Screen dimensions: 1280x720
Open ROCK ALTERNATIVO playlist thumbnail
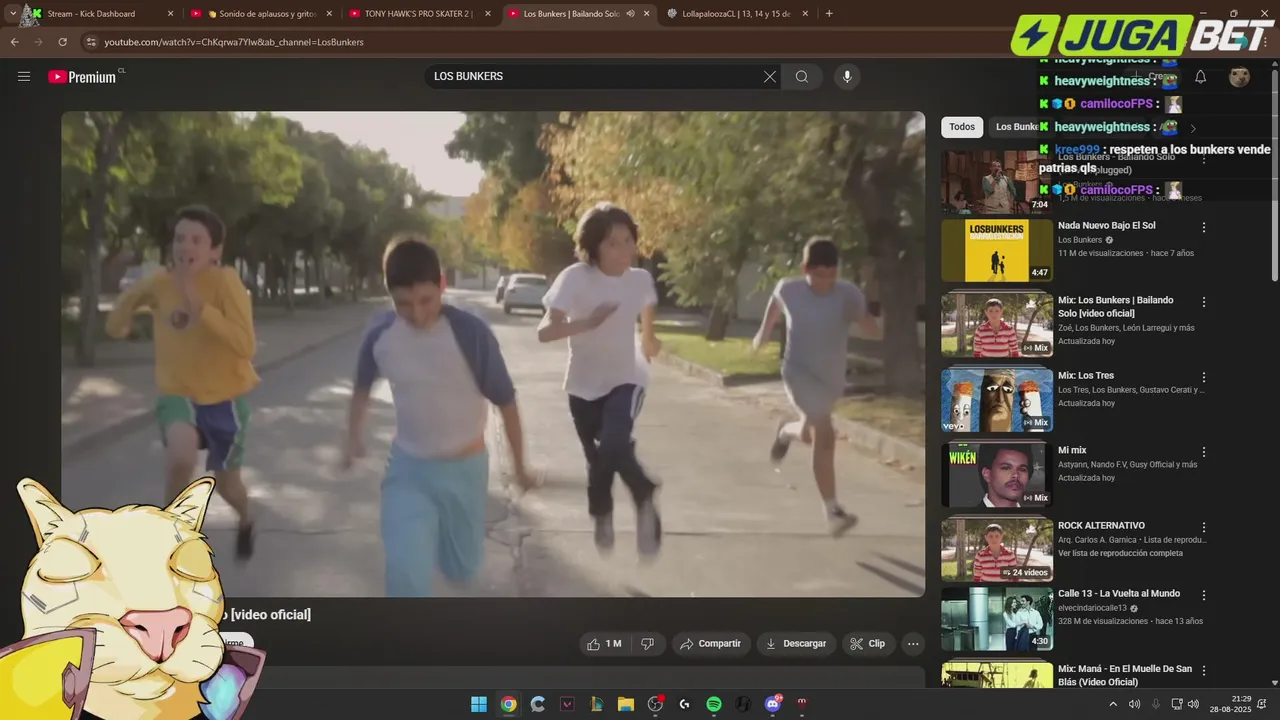[997, 550]
